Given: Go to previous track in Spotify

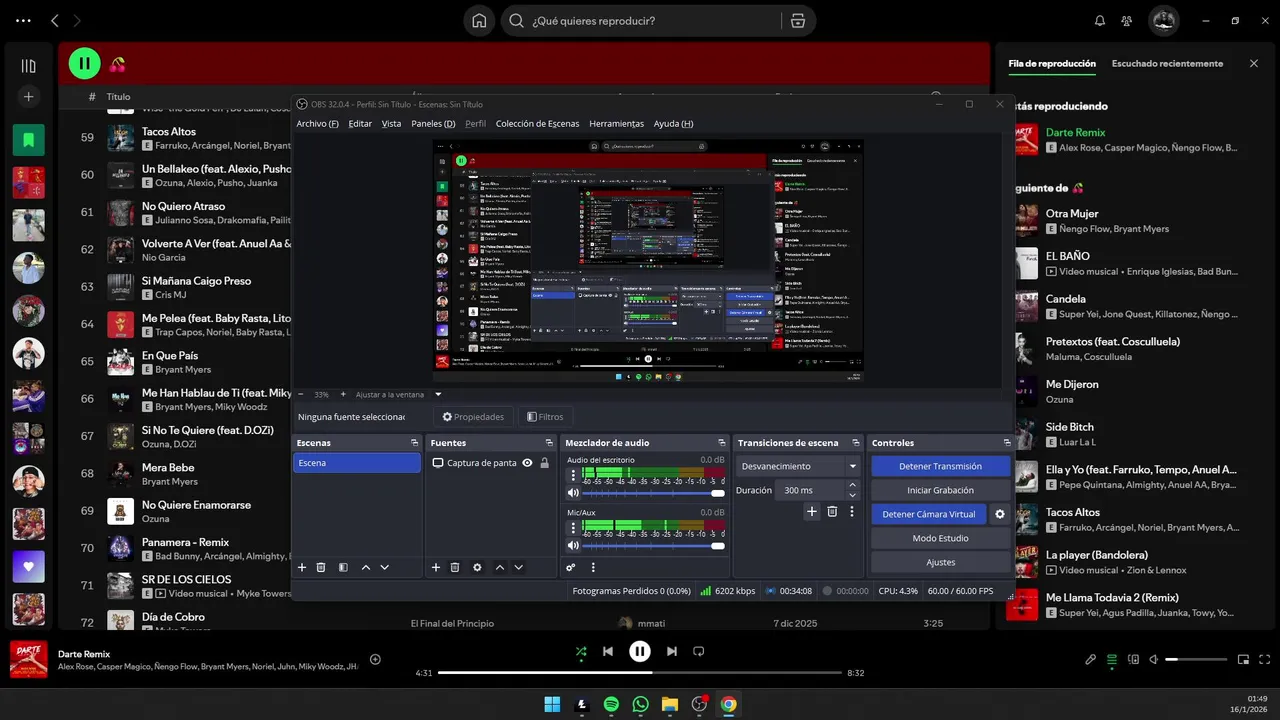Looking at the screenshot, I should (607, 651).
